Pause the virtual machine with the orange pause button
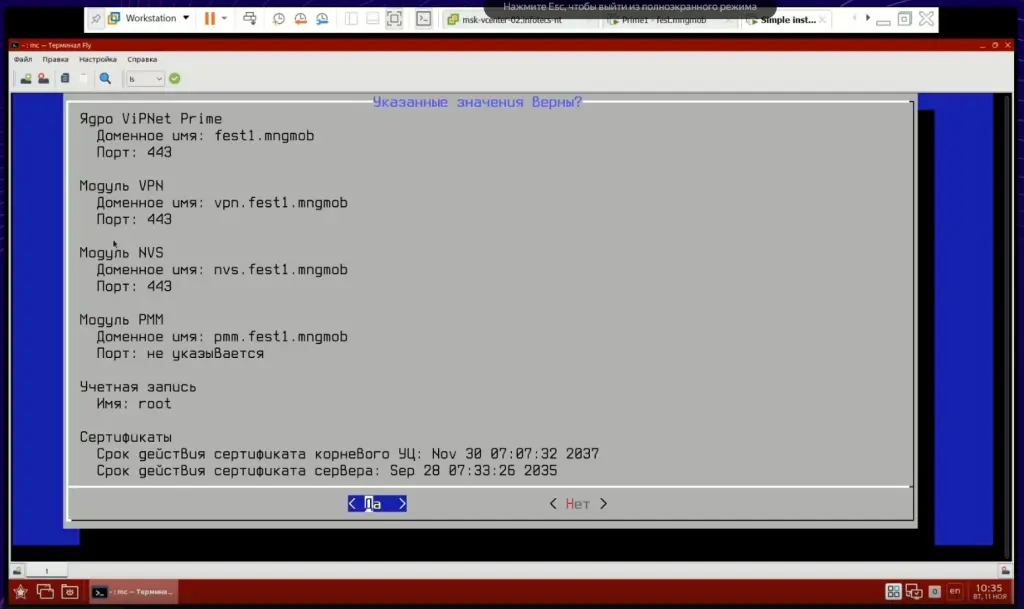 pos(210,19)
